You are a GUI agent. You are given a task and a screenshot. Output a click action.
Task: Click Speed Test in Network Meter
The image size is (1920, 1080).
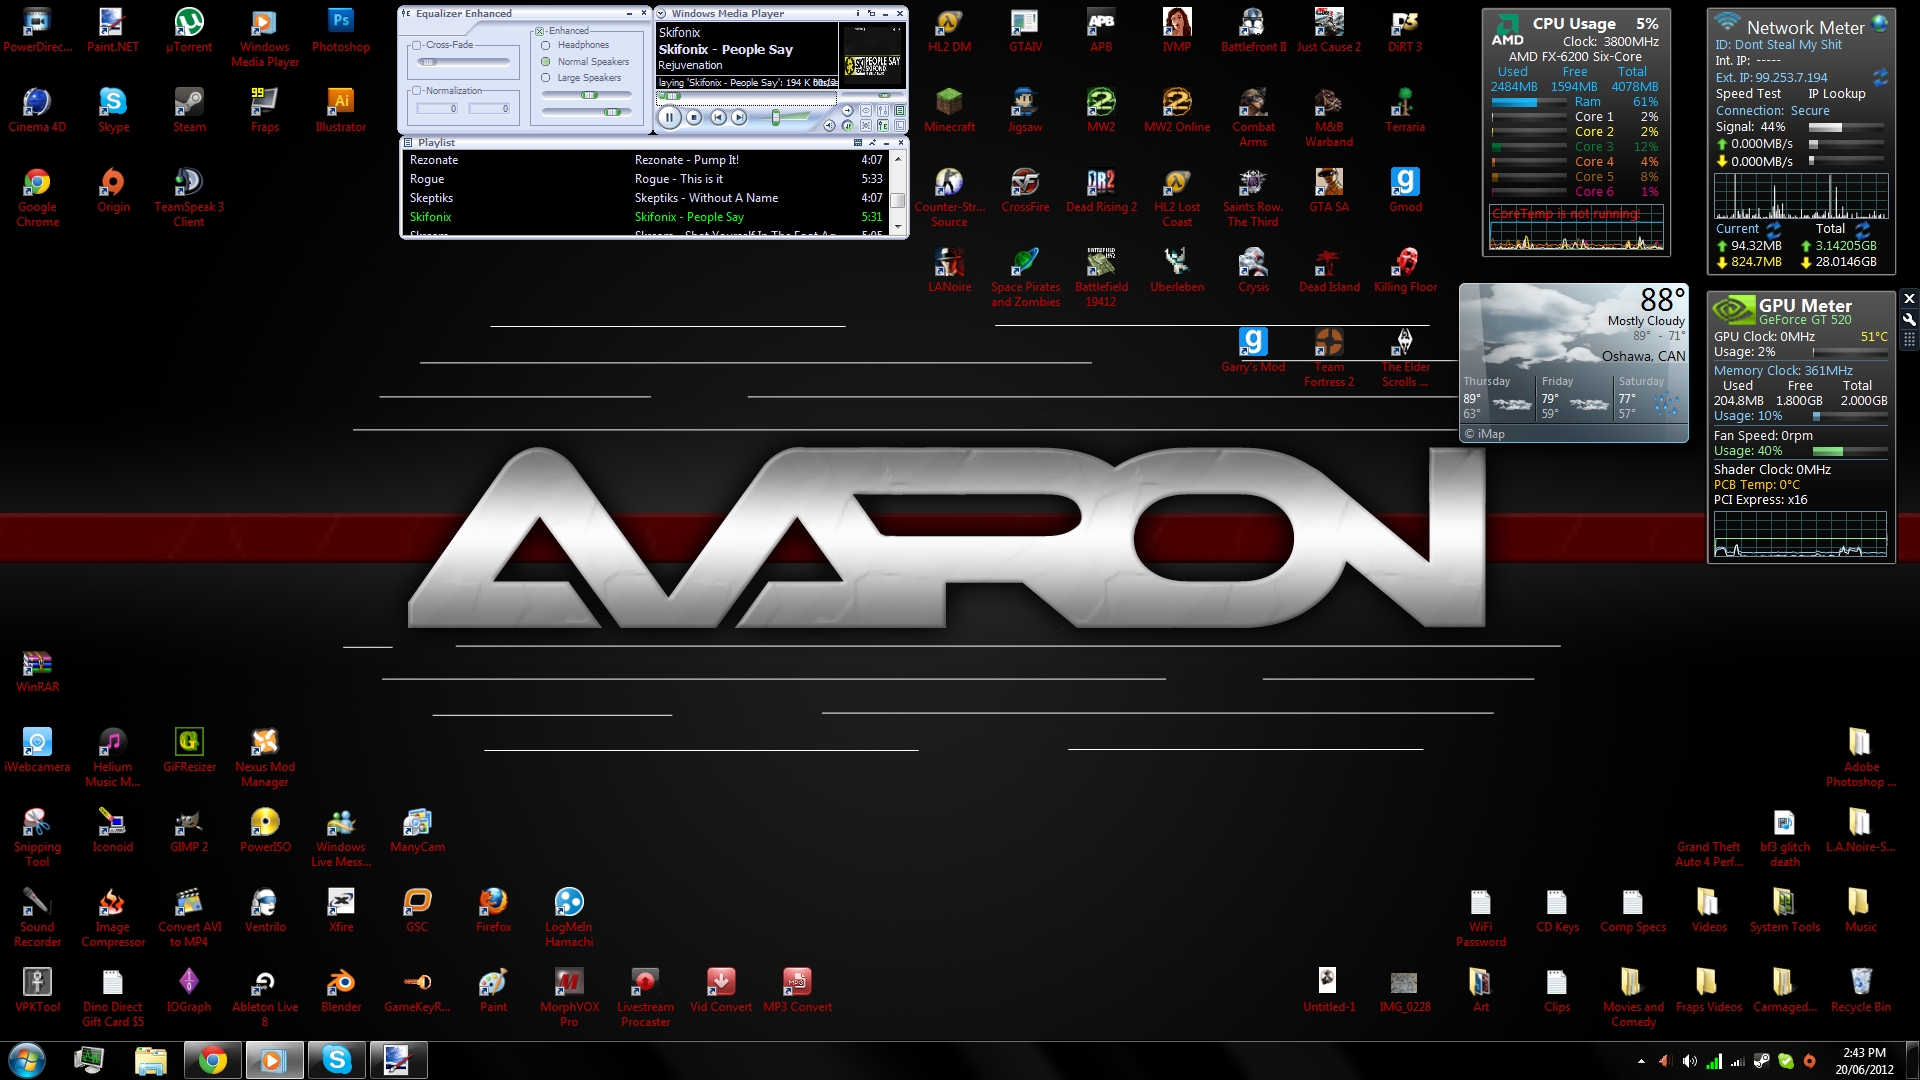coord(1748,94)
